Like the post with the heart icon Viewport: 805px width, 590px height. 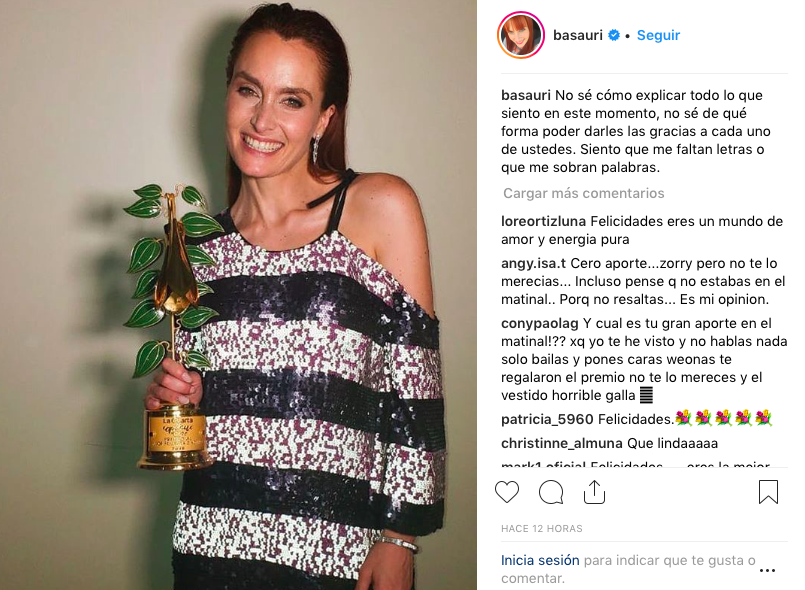click(507, 492)
